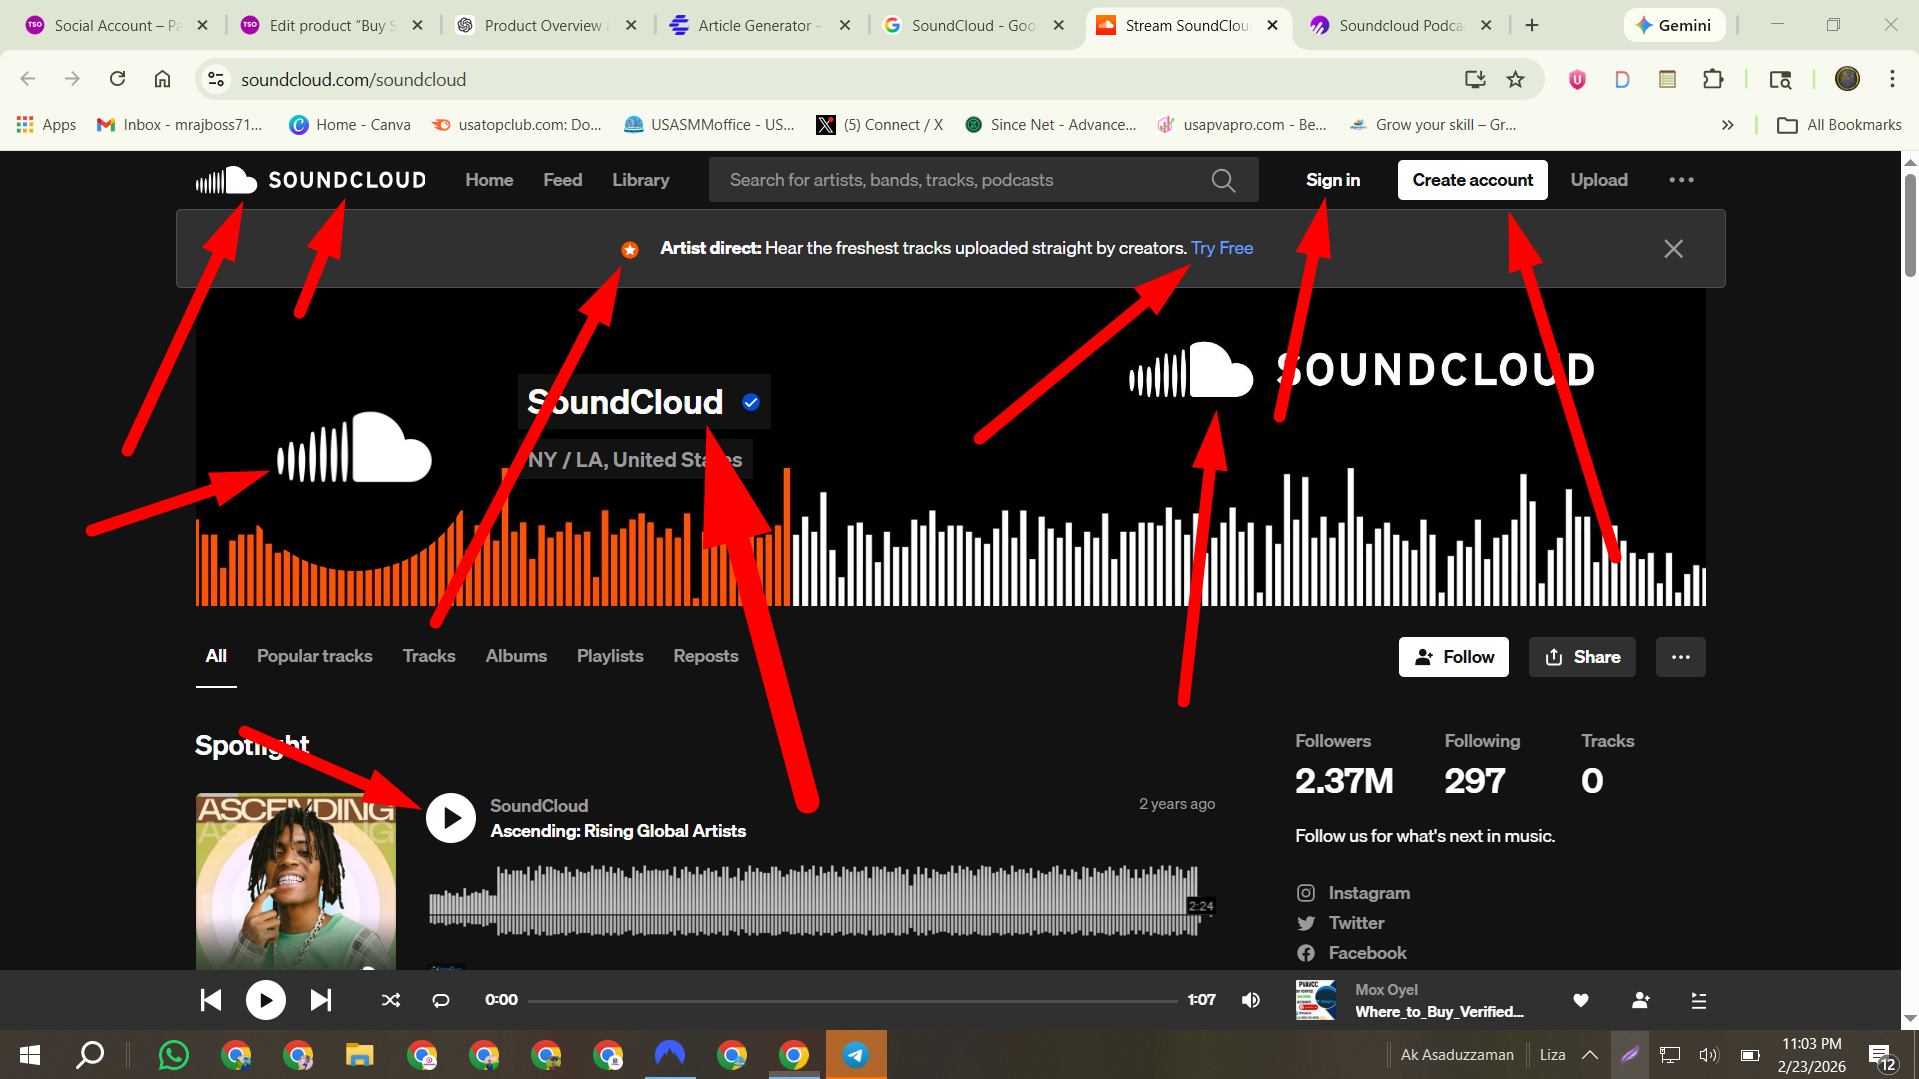Screen dimensions: 1919x1079
Task: Turn on repeat in the player
Action: tap(440, 999)
